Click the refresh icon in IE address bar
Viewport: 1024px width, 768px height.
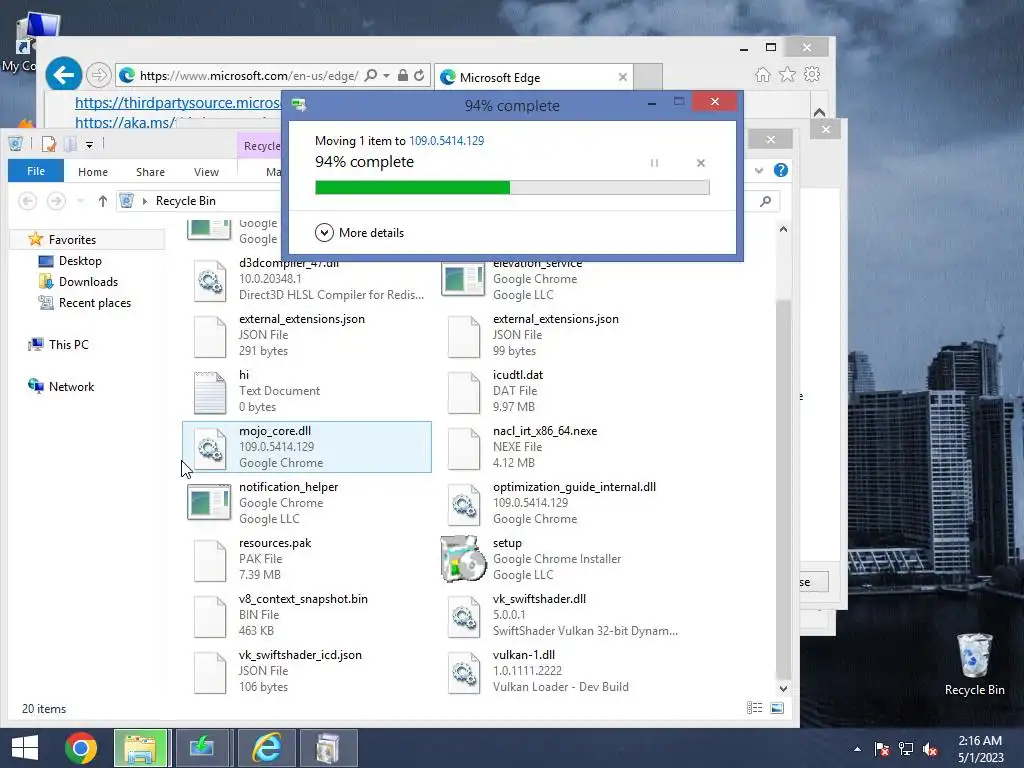click(419, 76)
